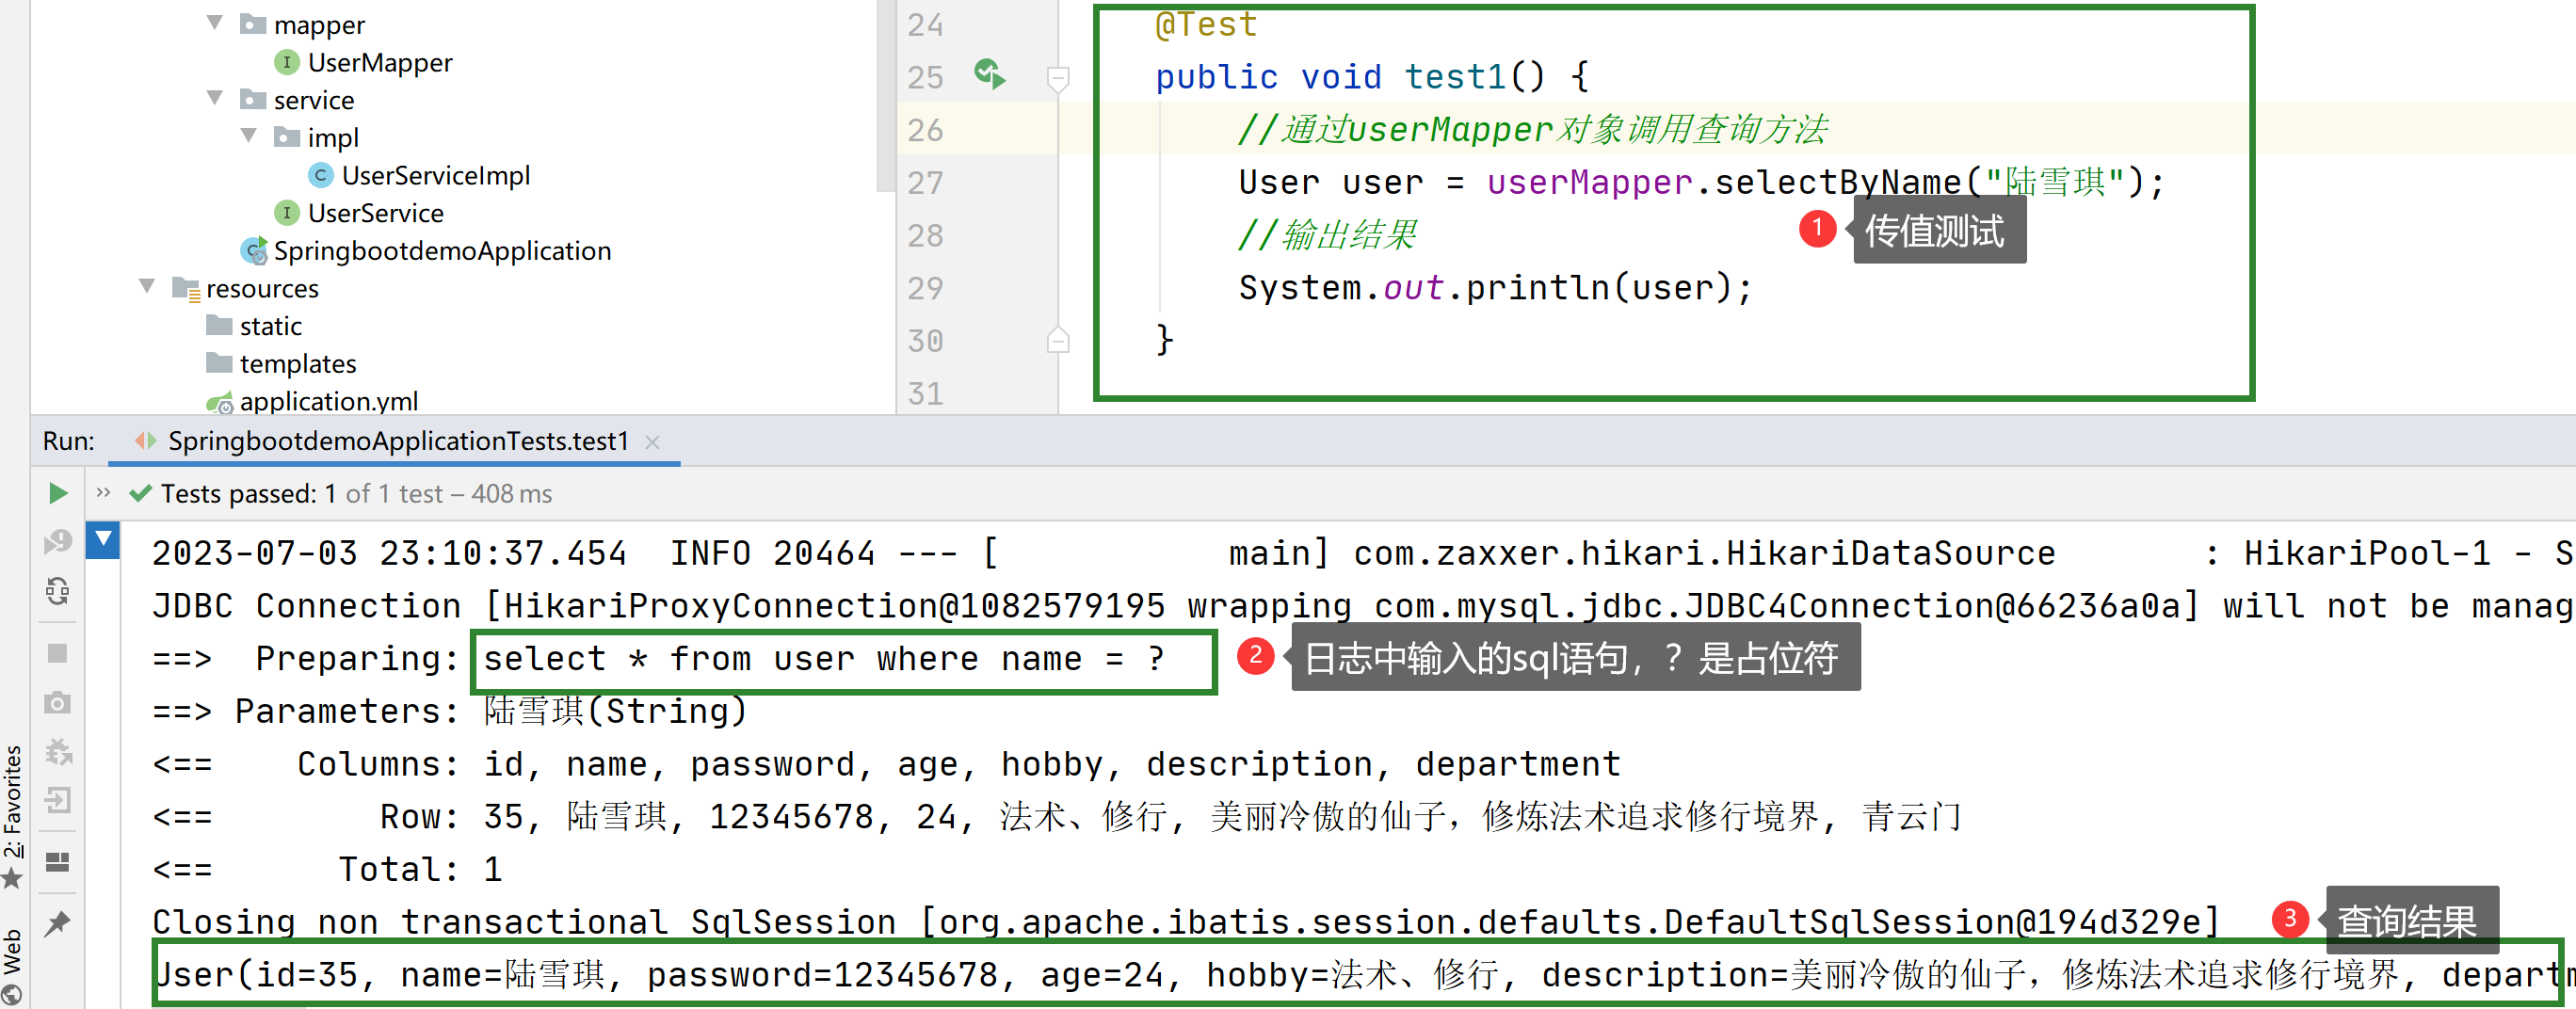Expand hidden toolbar items with double chevron
The width and height of the screenshot is (2576, 1009).
tap(103, 492)
